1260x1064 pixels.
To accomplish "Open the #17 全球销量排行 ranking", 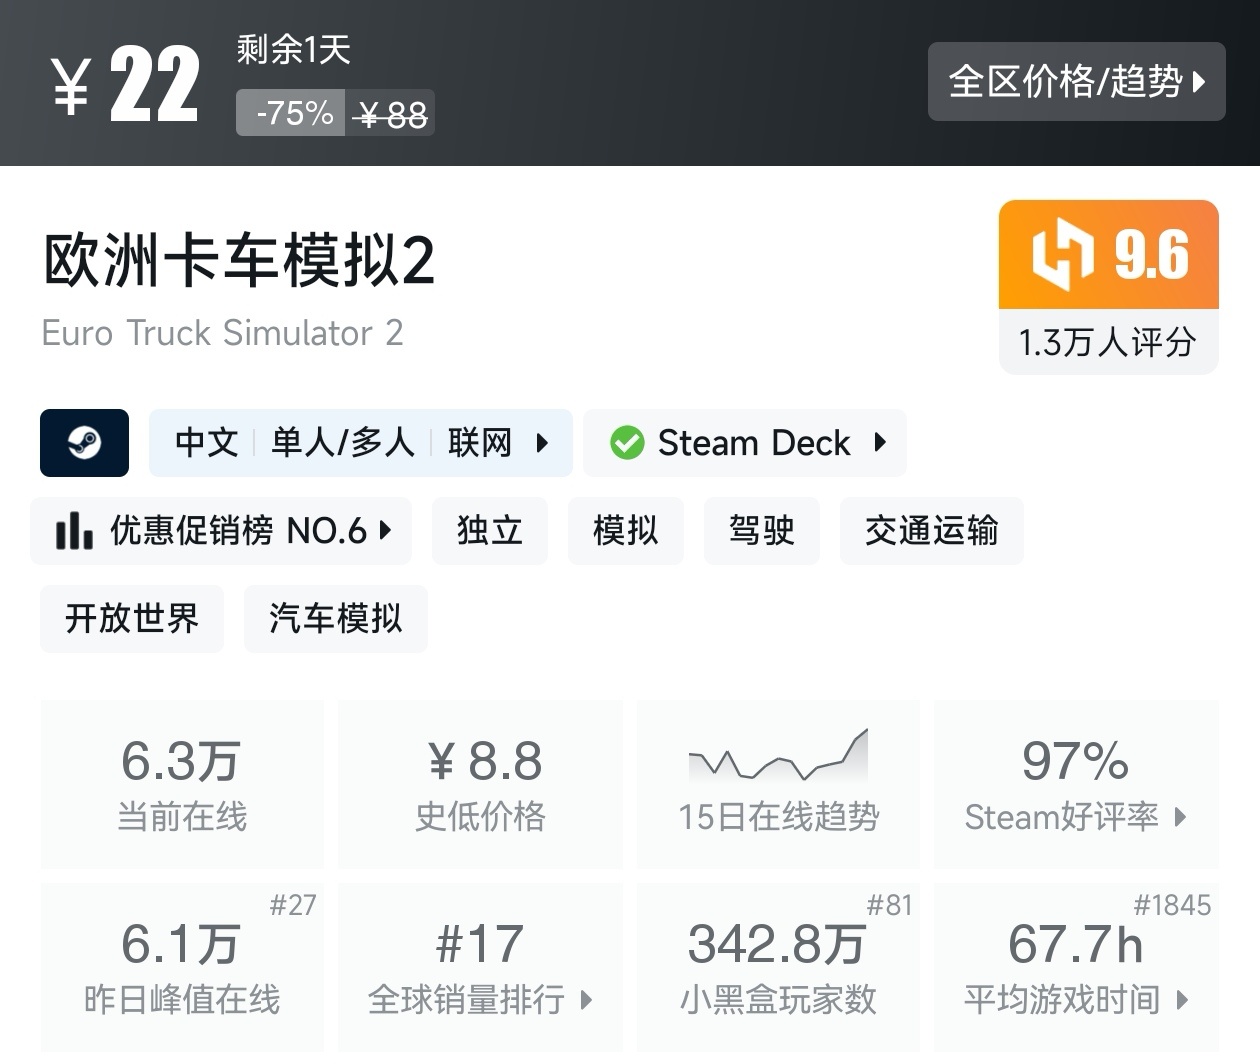I will point(480,967).
